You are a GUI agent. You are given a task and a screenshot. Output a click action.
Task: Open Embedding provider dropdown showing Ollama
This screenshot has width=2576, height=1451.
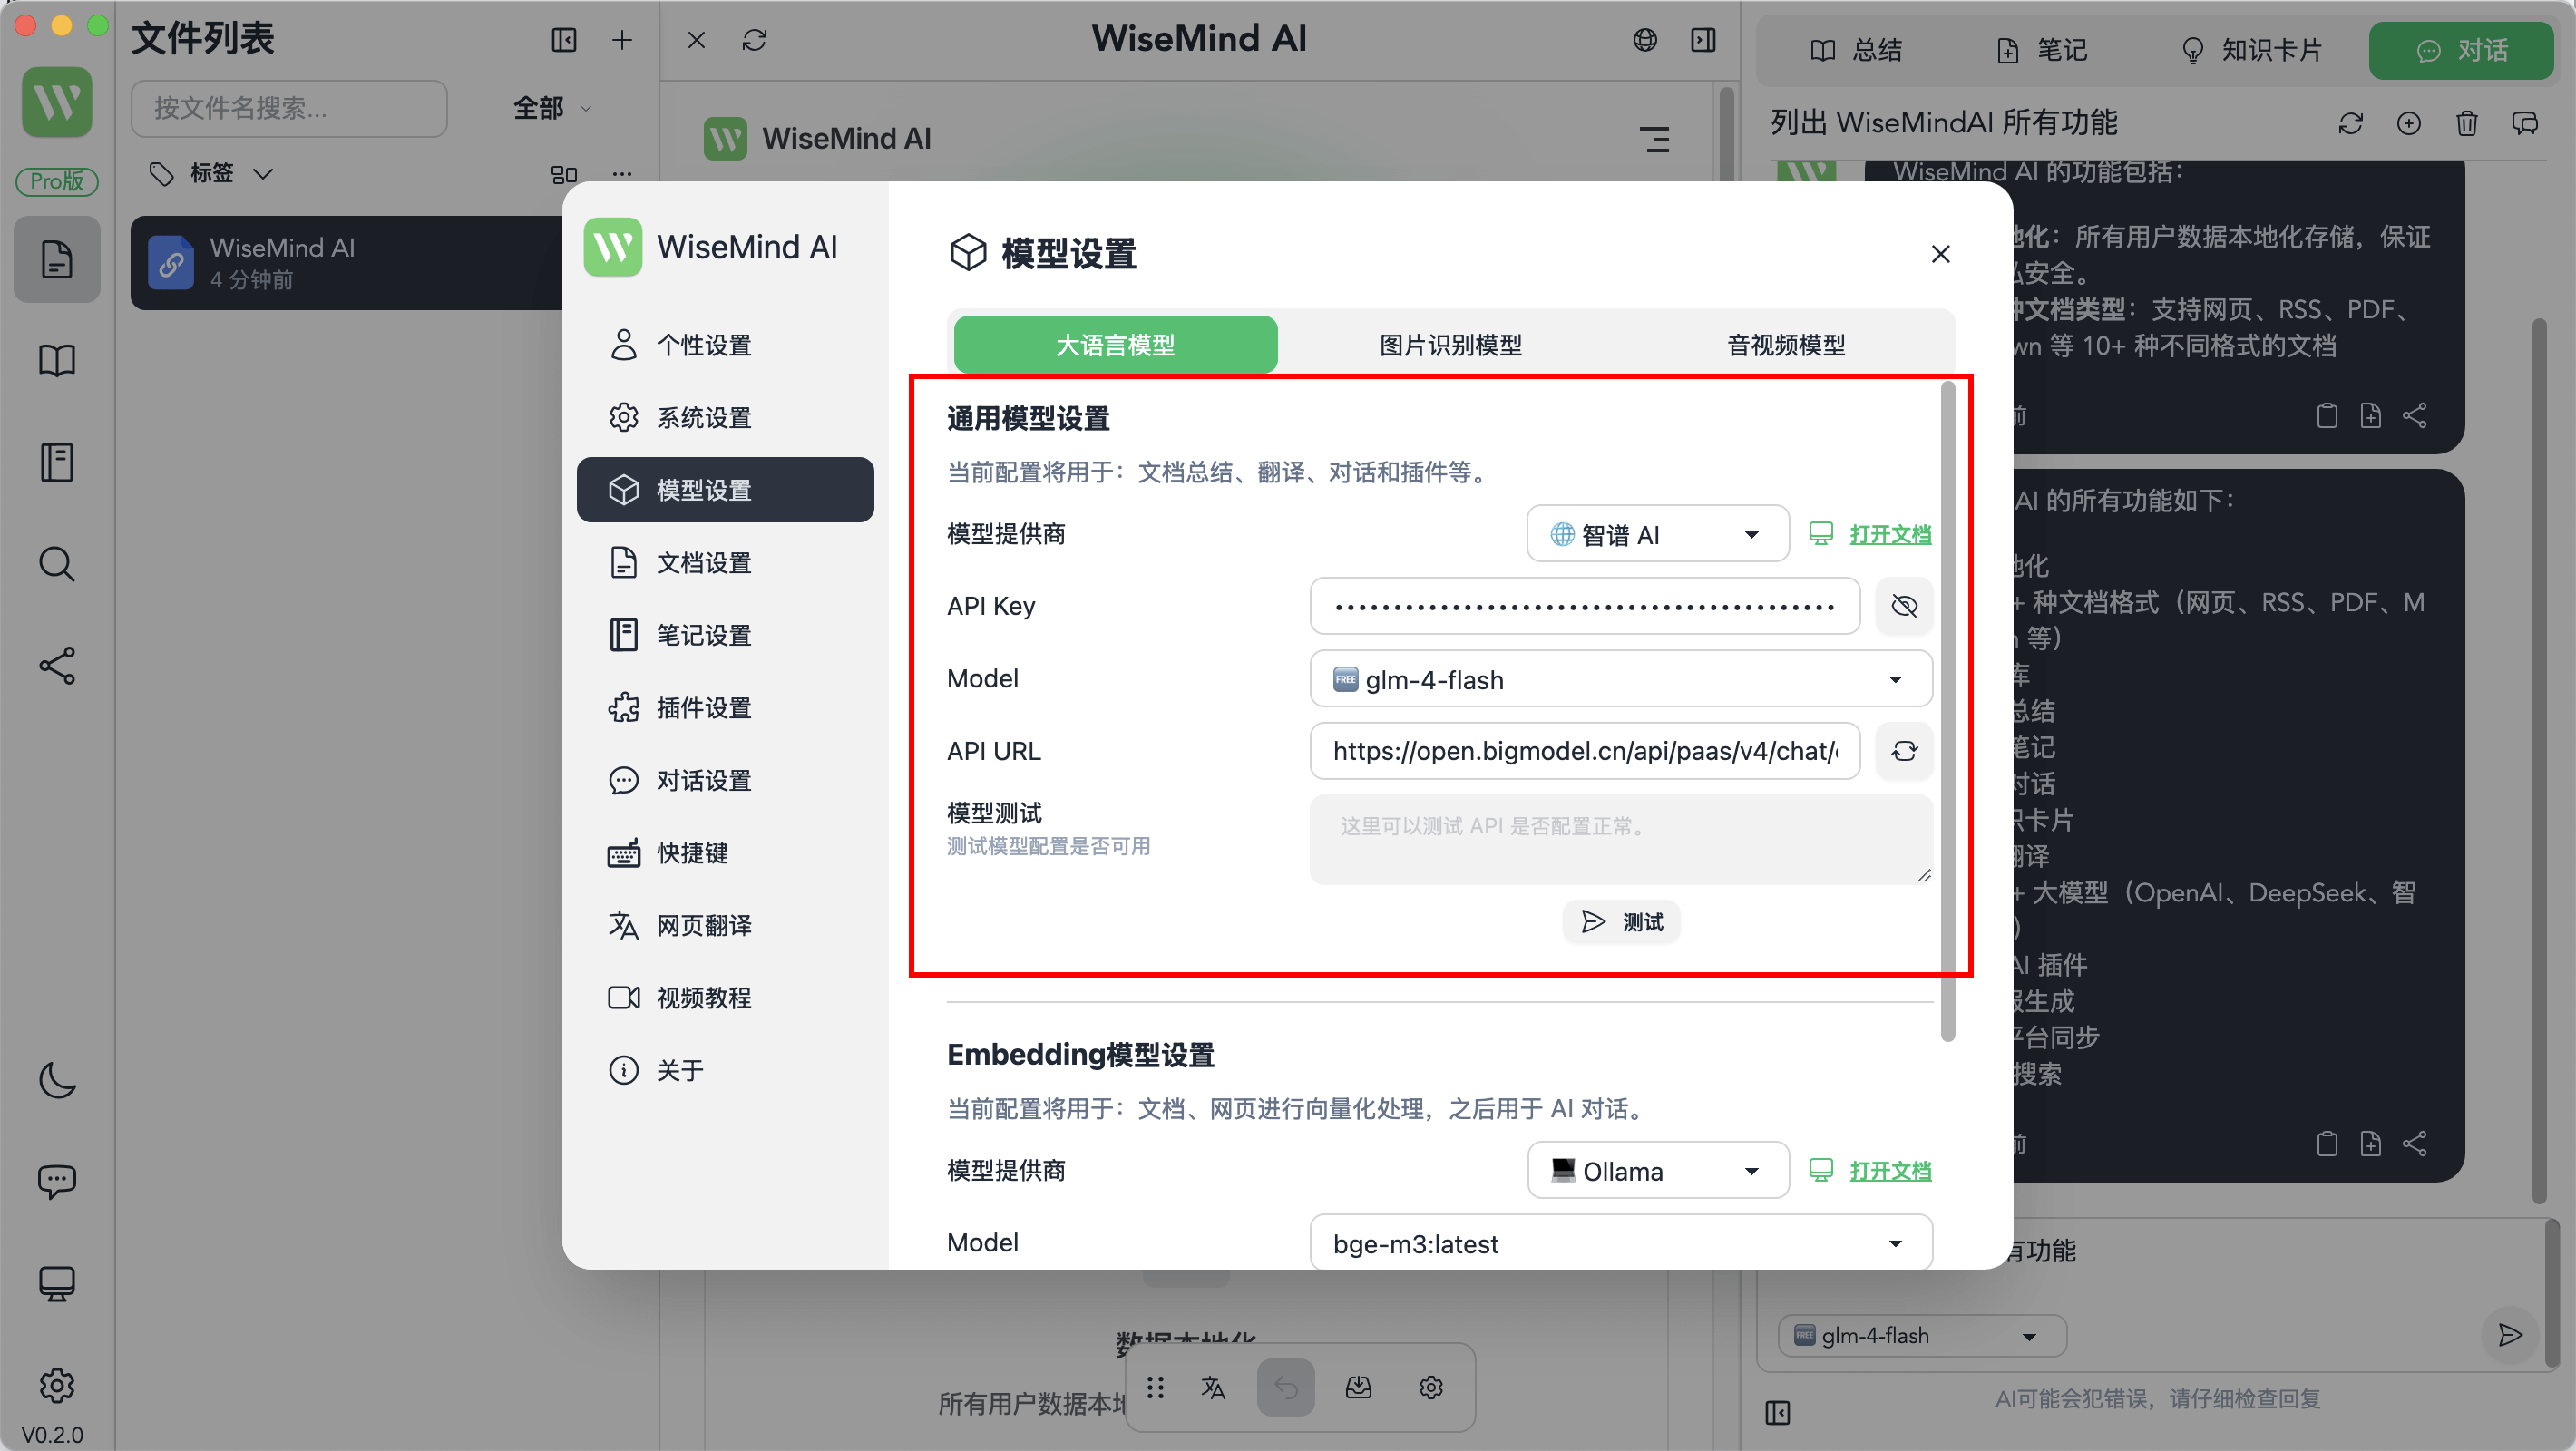tap(1657, 1170)
